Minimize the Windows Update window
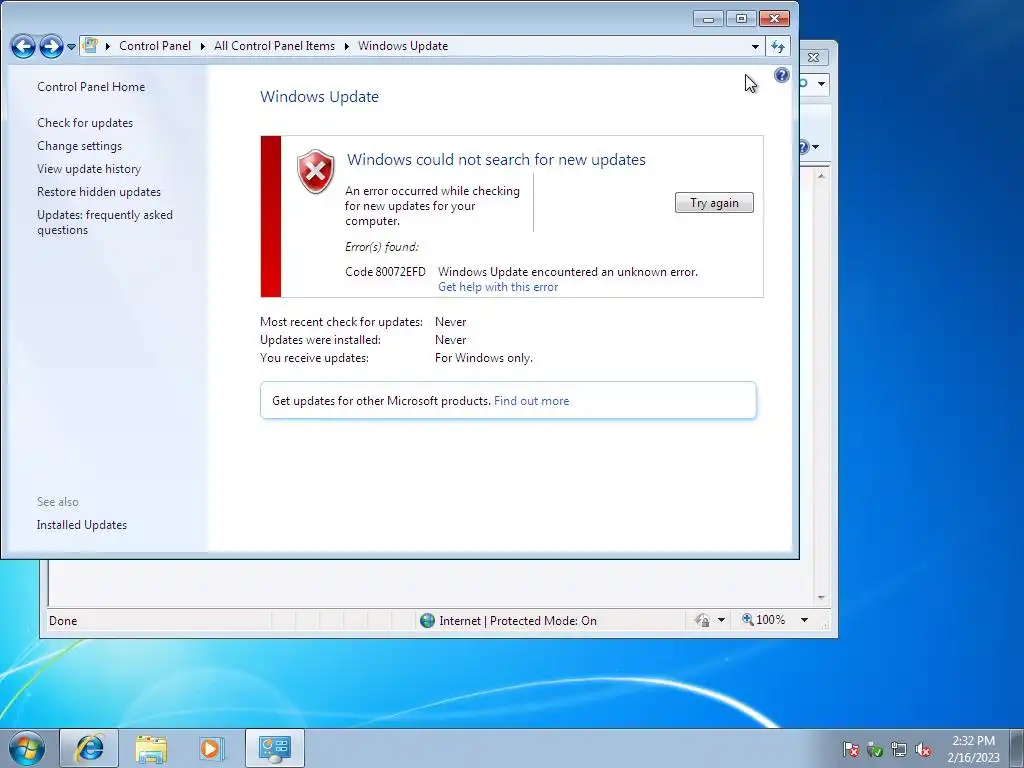Screen dimensions: 1024x768 708,19
